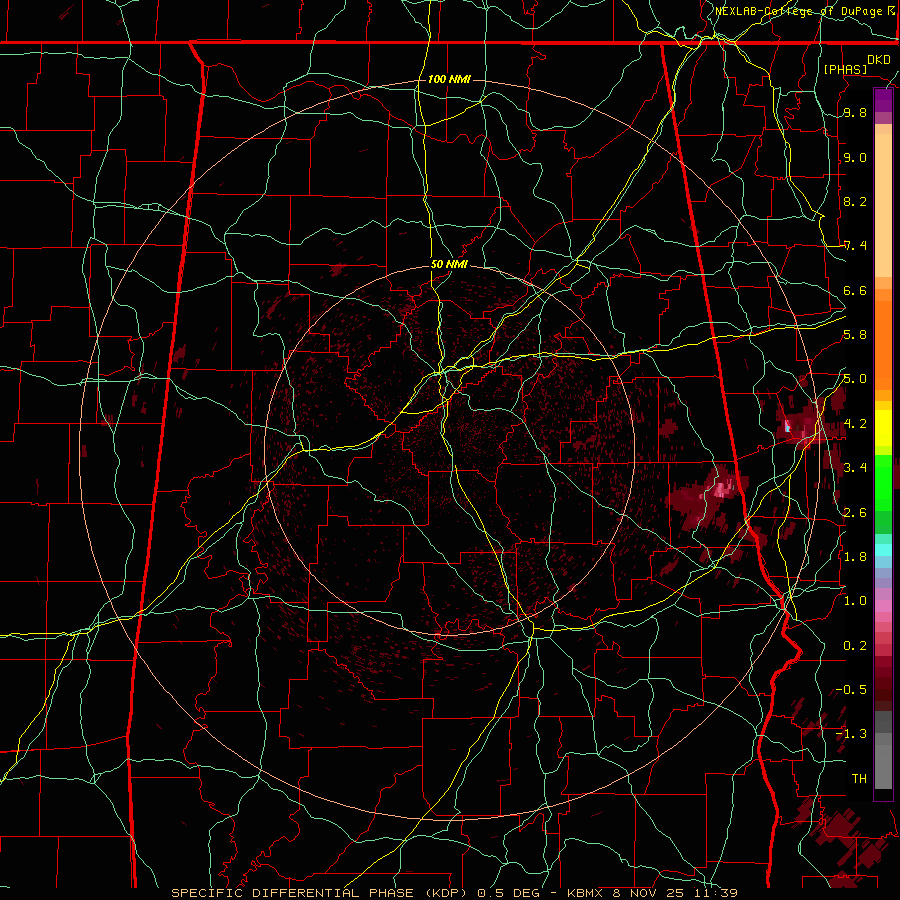Click the 7.4 value on the color scale
The height and width of the screenshot is (900, 900).
click(855, 246)
